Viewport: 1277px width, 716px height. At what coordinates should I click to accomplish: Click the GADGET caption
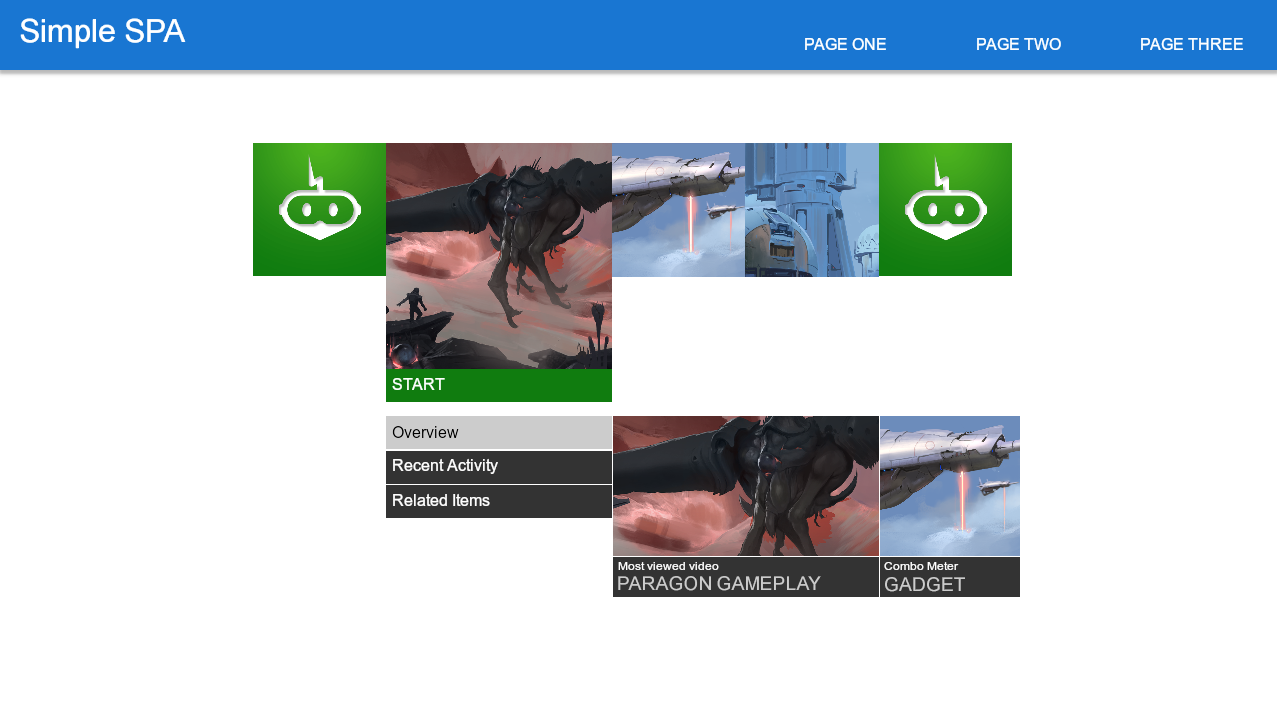coord(924,585)
